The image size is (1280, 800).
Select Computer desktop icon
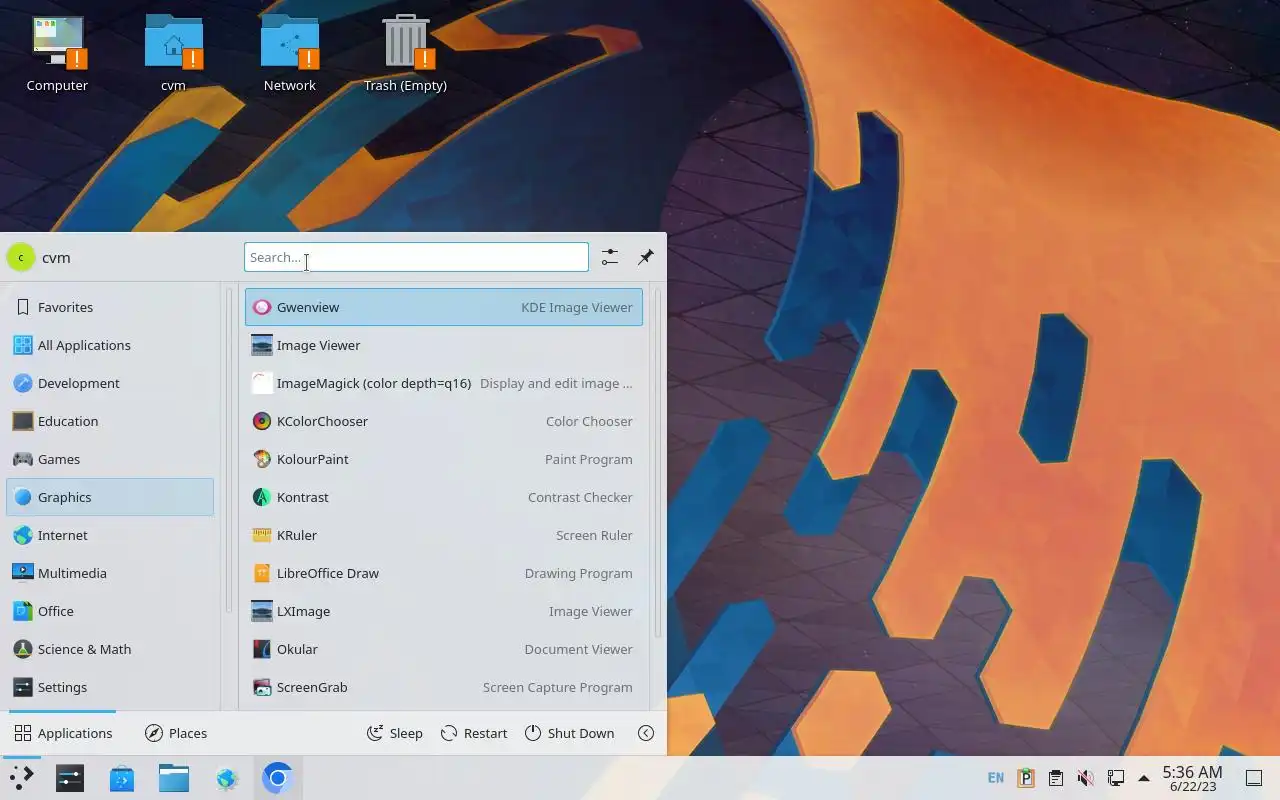coord(57,55)
